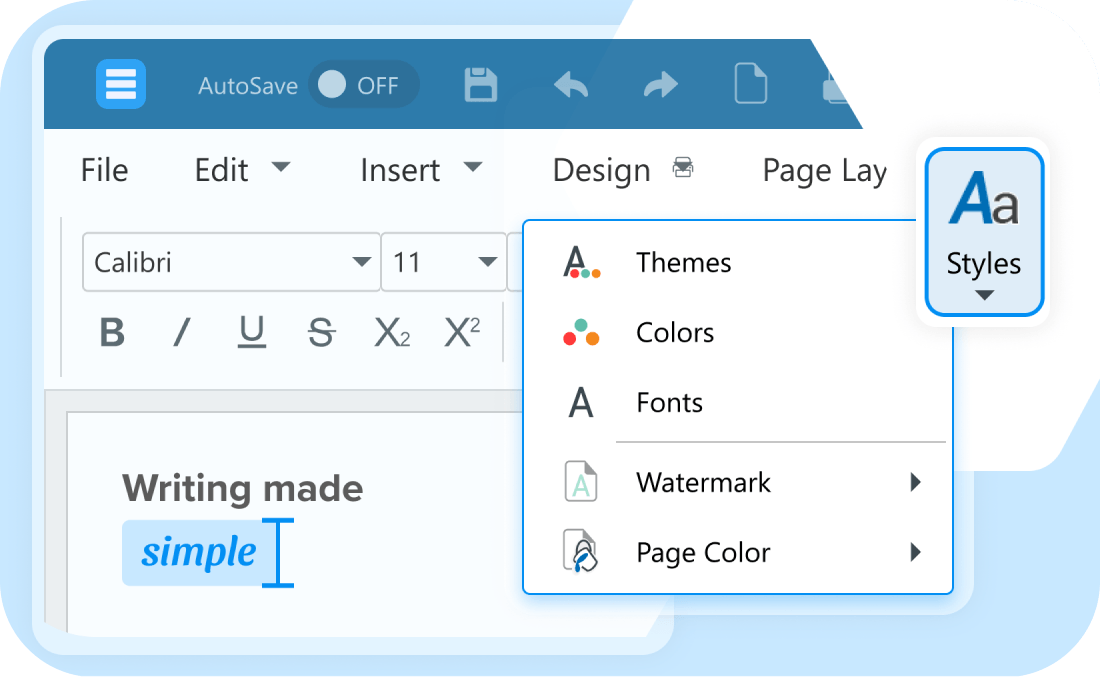
Task: Toggle Subscript formatting
Action: (x=392, y=333)
